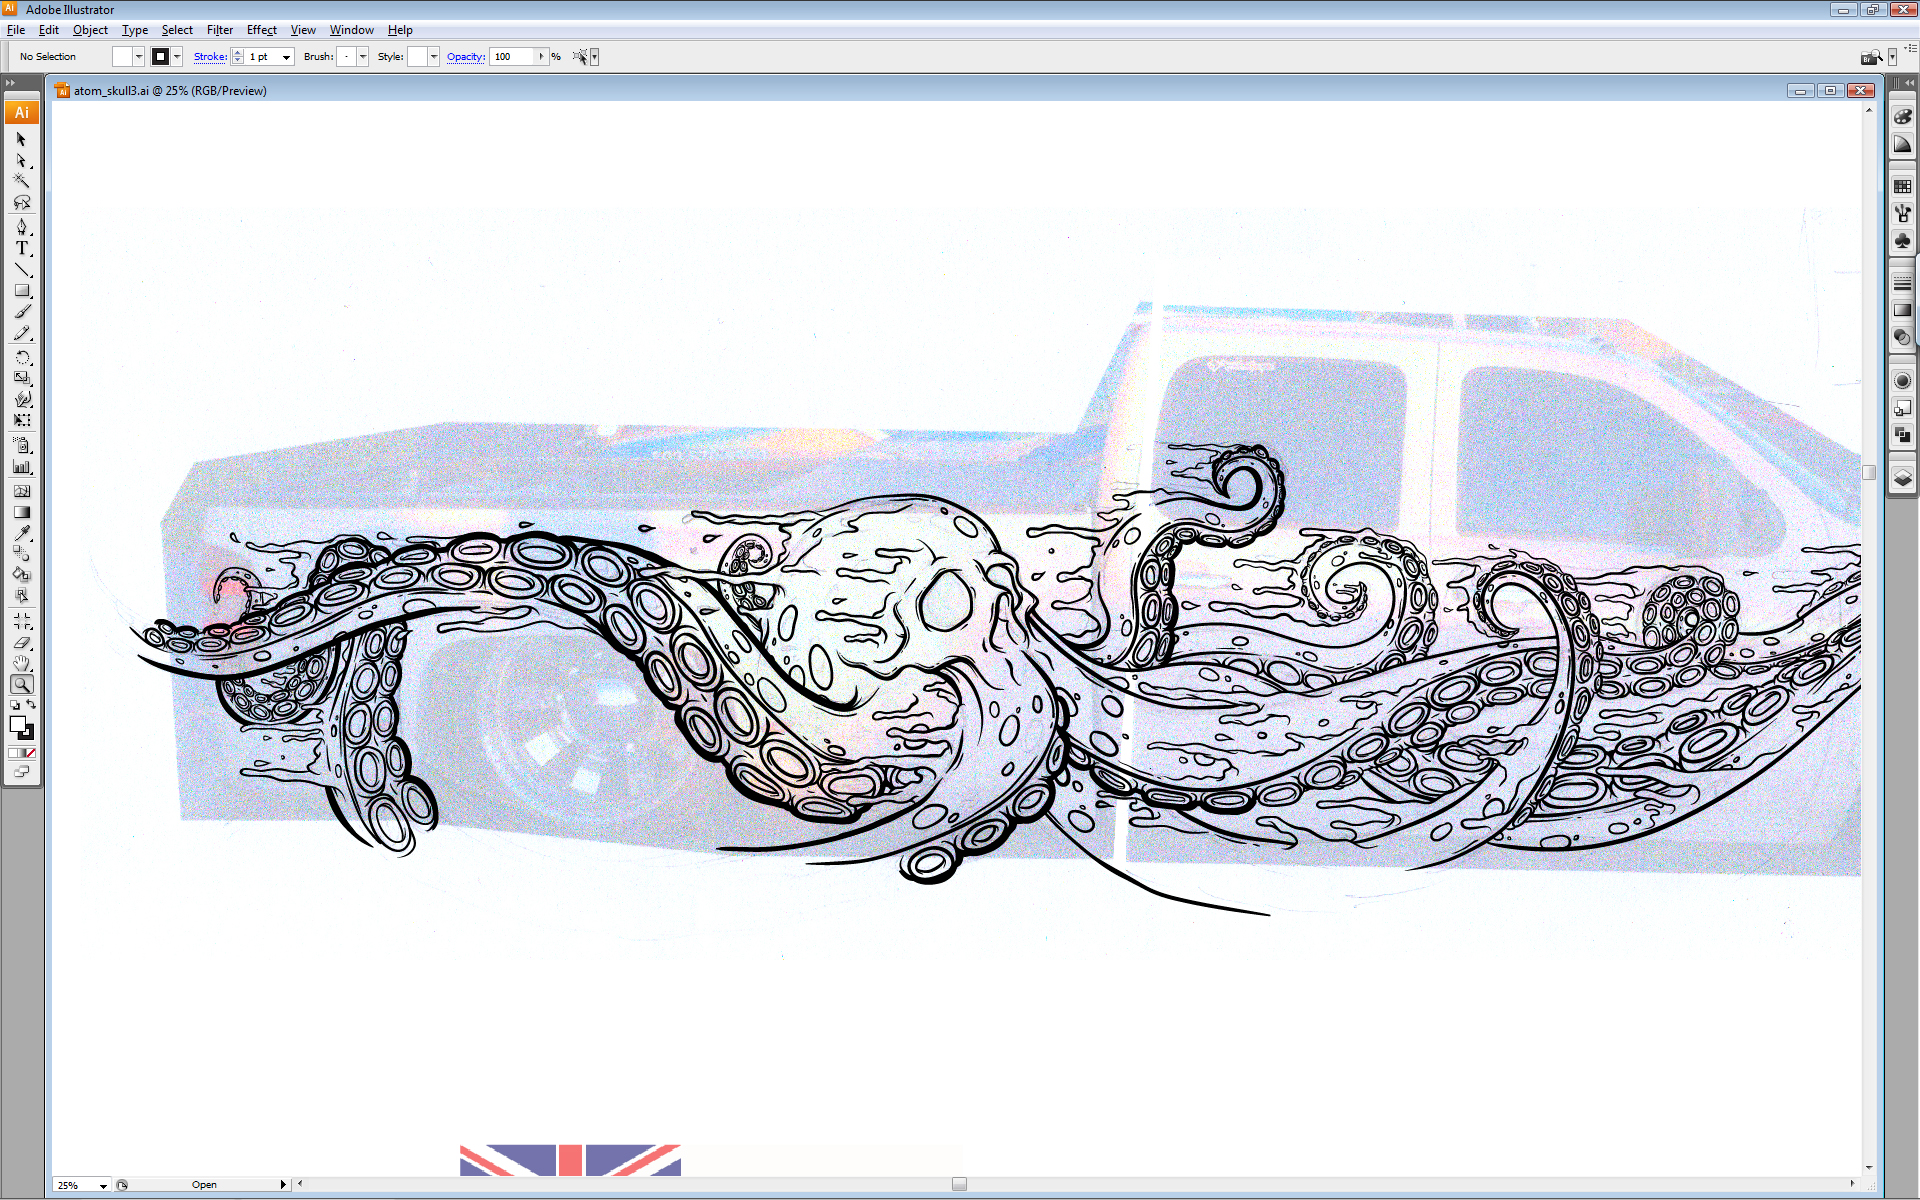Select the Eyedropper tool
The height and width of the screenshot is (1200, 1920).
point(21,533)
